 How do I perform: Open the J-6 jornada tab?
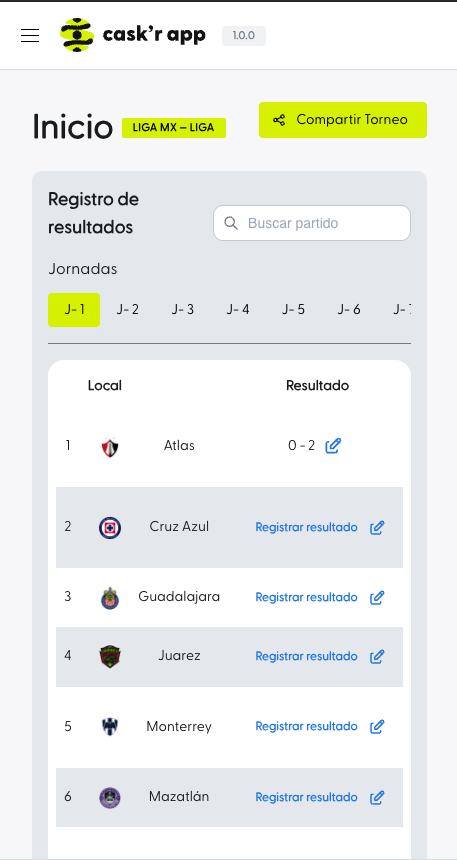[x=349, y=310]
